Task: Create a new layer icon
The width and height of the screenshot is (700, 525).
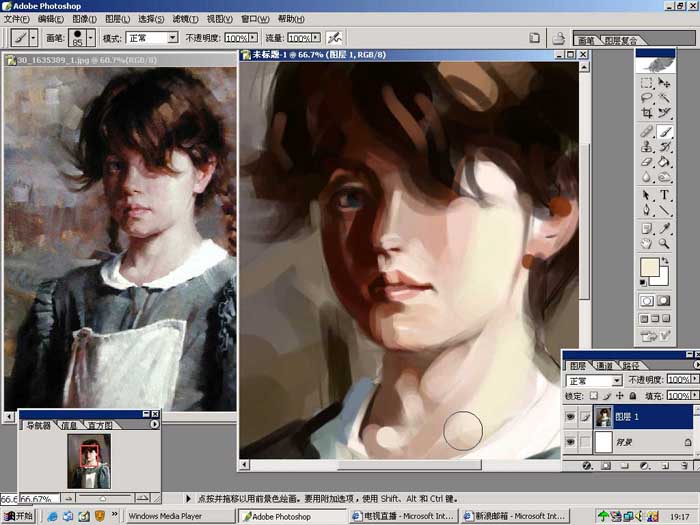Action: [665, 466]
